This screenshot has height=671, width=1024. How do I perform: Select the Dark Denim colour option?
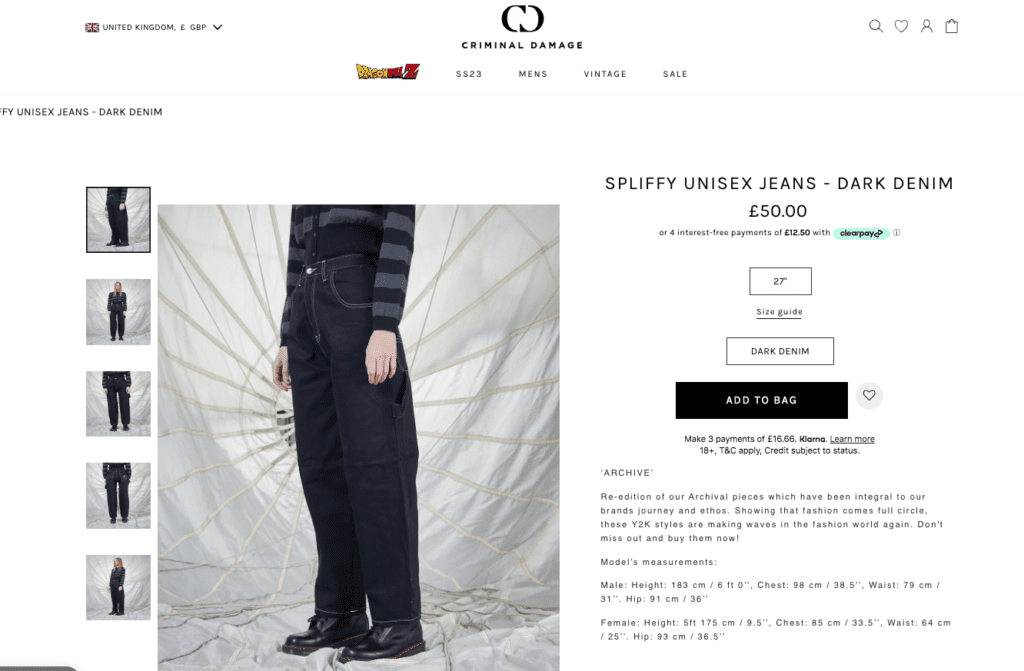click(x=780, y=351)
